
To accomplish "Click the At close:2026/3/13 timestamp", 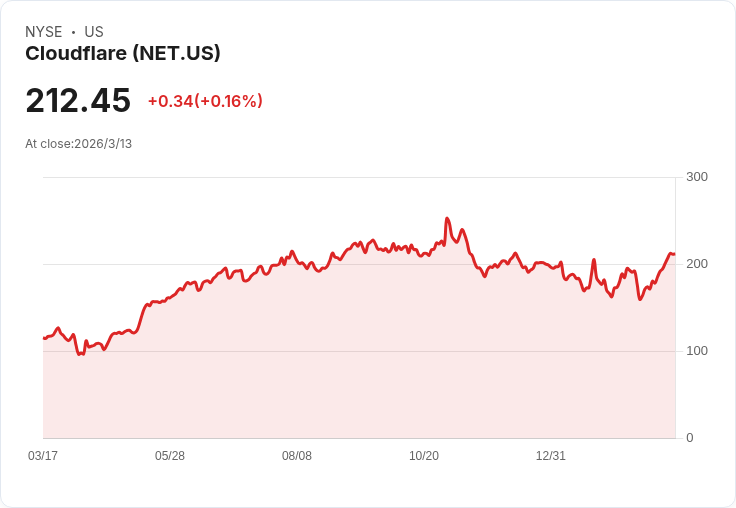I will [79, 144].
